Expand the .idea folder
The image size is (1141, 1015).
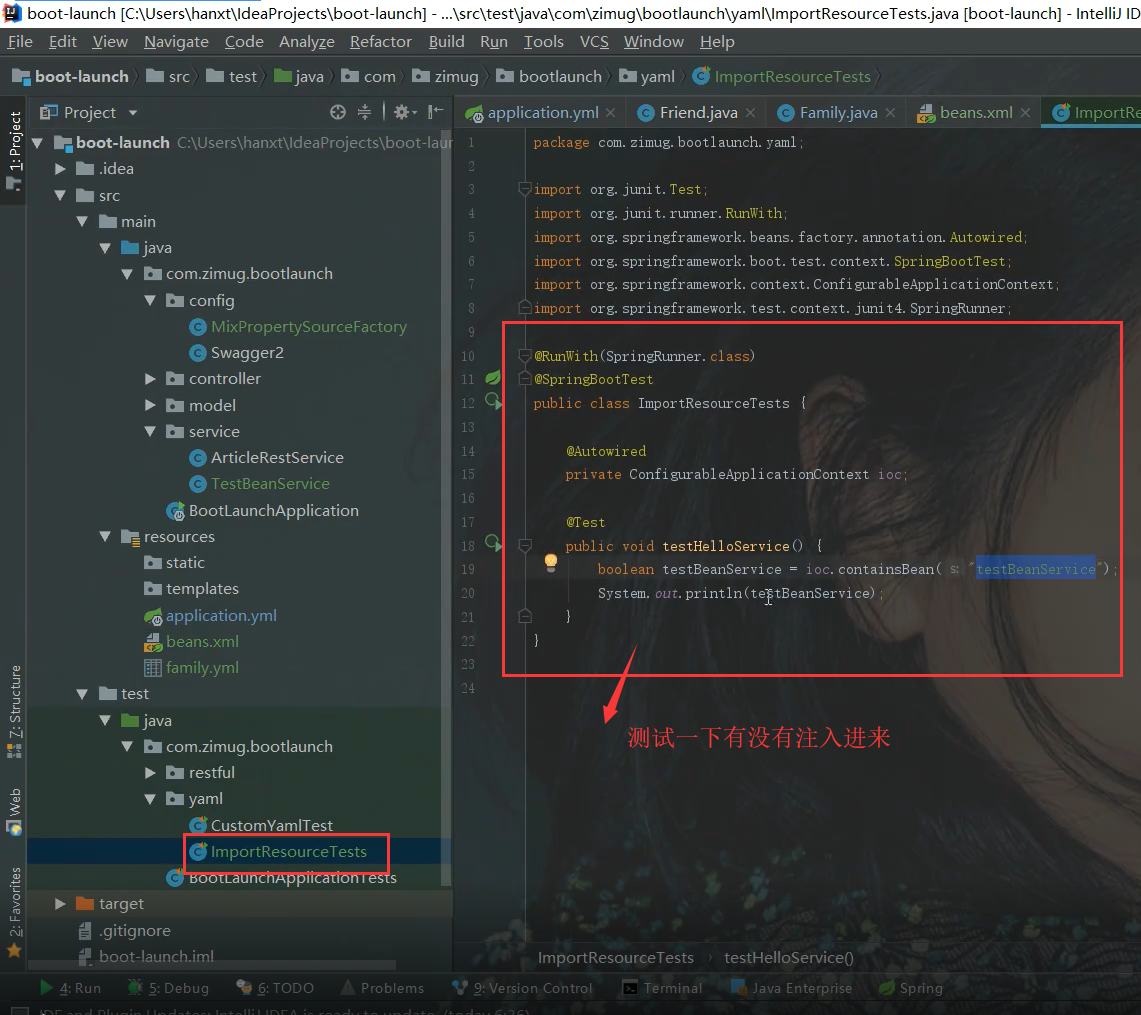[60, 169]
